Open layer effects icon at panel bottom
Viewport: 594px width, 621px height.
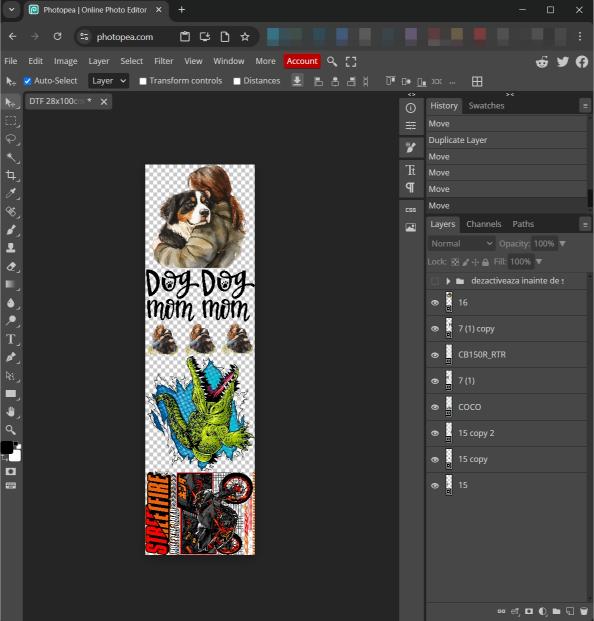(x=515, y=611)
